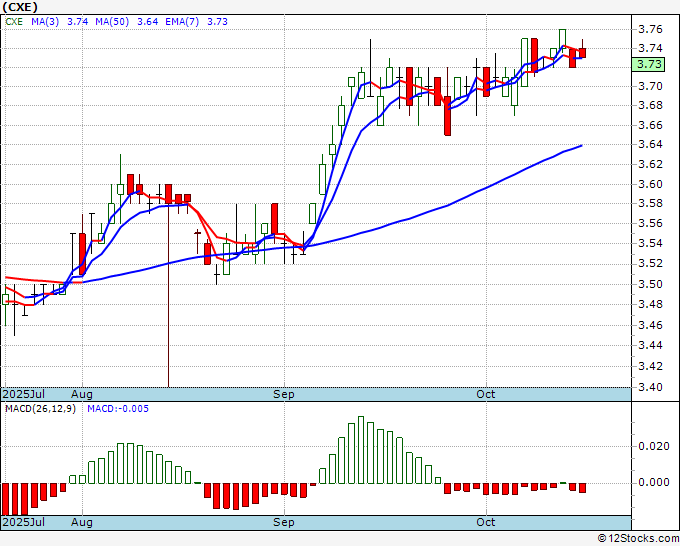Click the Sep label on price chart axis
Viewport: 680px width, 546px height.
(284, 394)
